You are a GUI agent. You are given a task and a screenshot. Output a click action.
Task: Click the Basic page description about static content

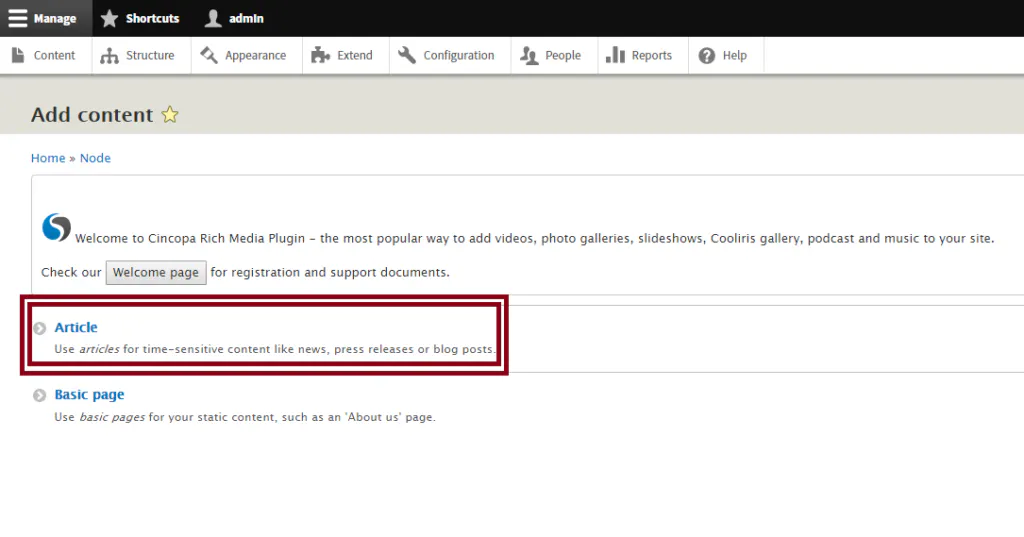pos(245,417)
